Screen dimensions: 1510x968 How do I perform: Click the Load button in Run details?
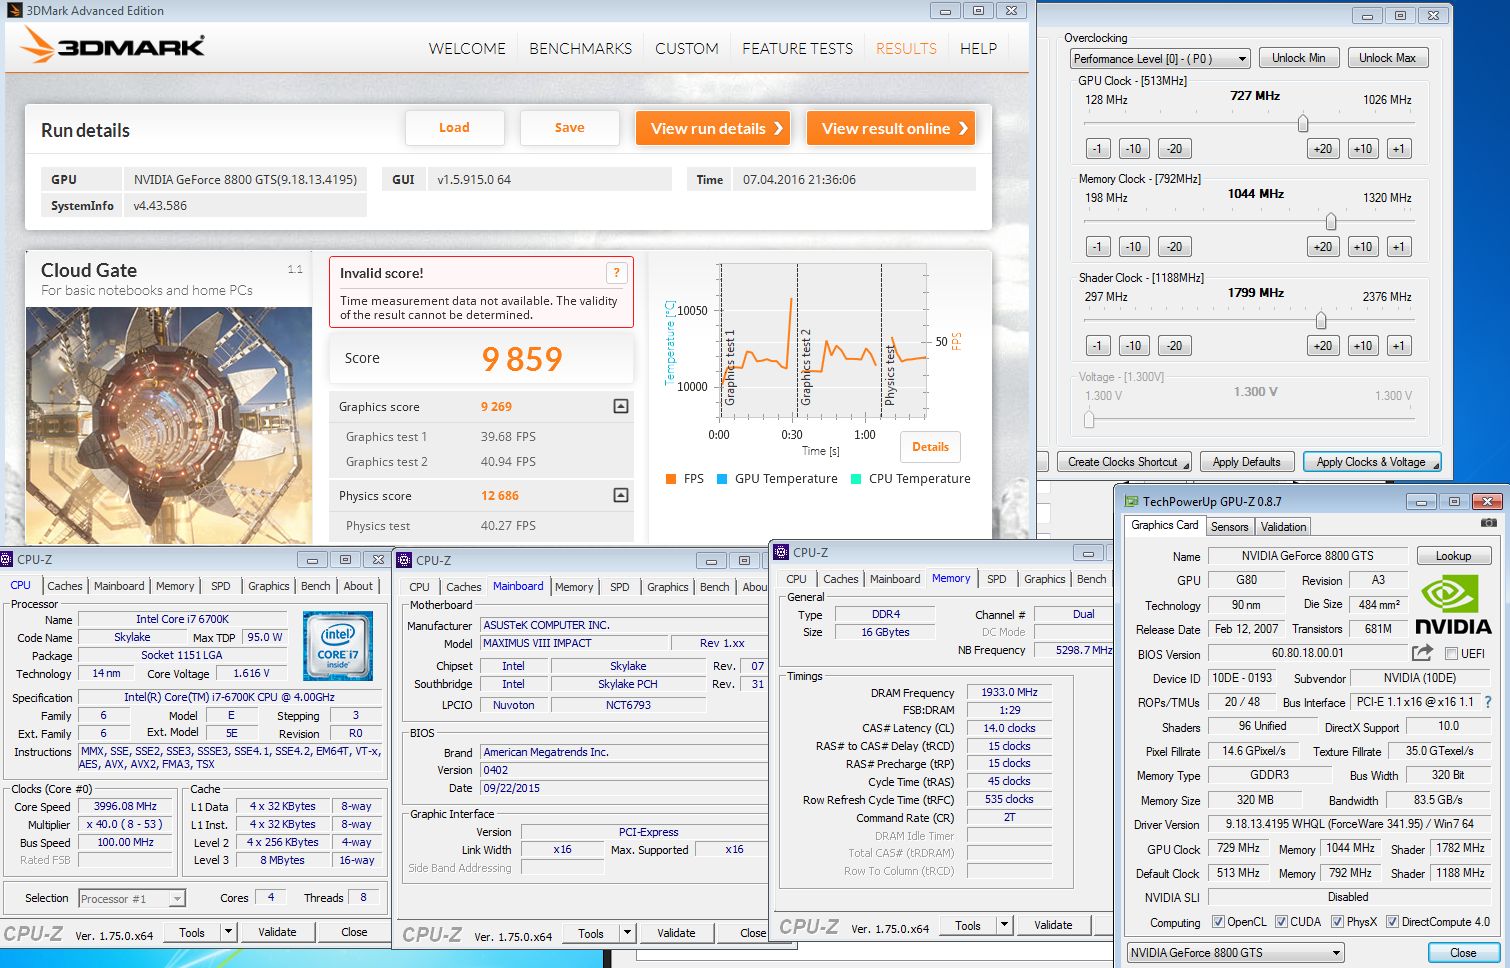[454, 127]
